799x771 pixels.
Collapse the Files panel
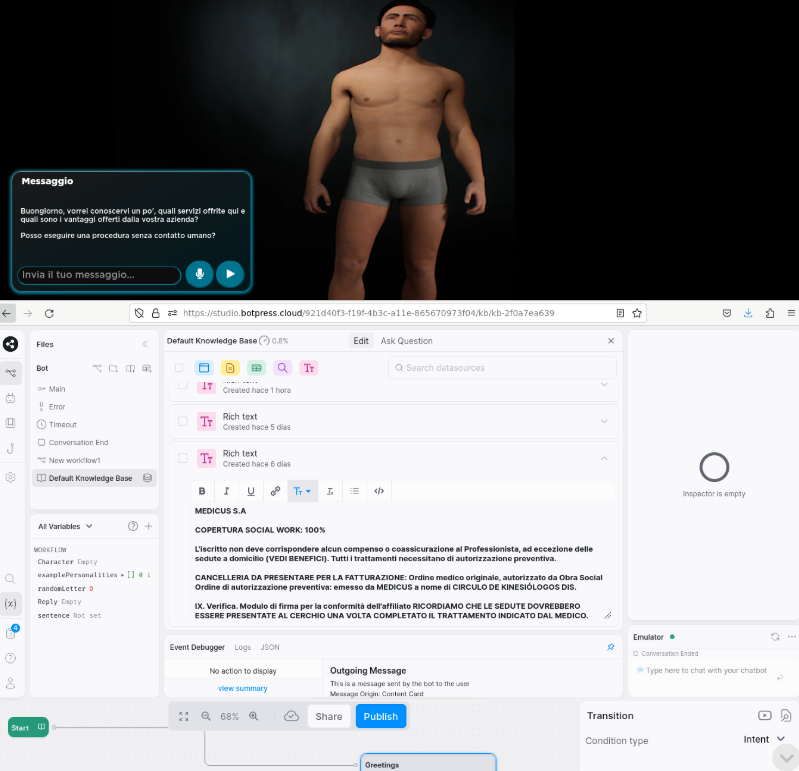point(145,344)
